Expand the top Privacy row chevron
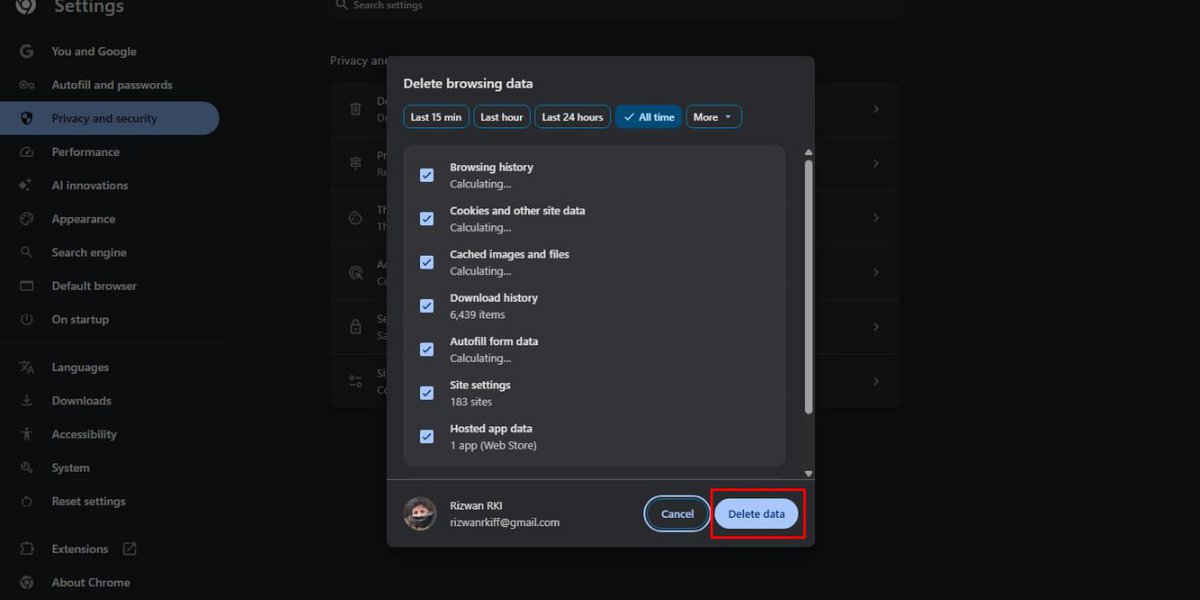1200x600 pixels. (876, 109)
